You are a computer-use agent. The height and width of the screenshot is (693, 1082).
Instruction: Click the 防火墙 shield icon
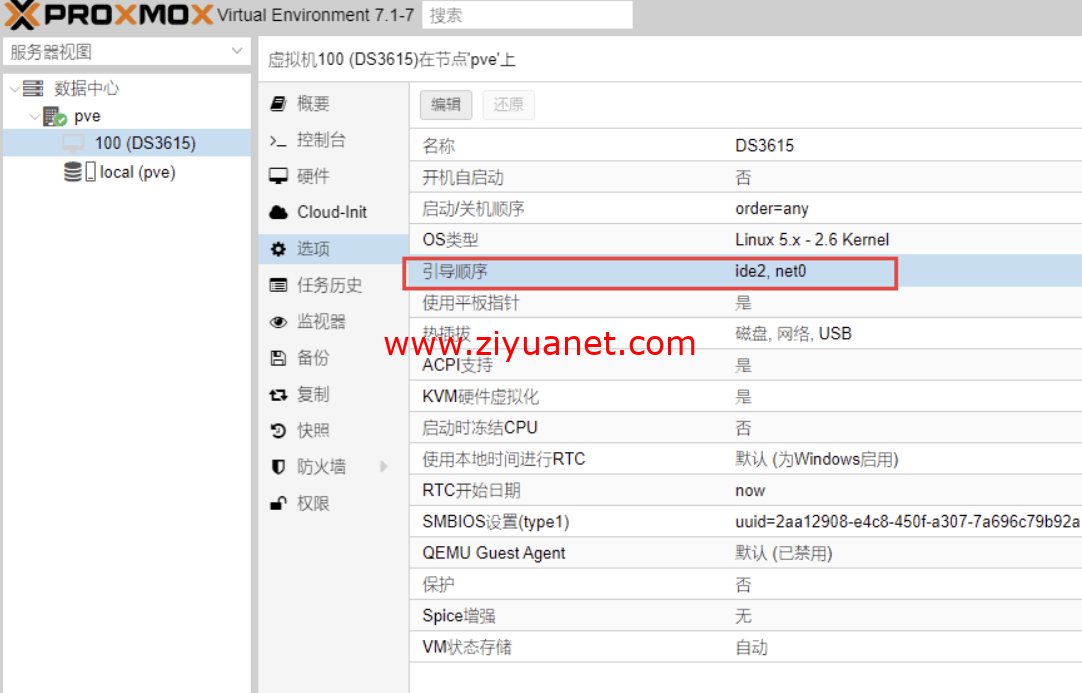point(278,467)
